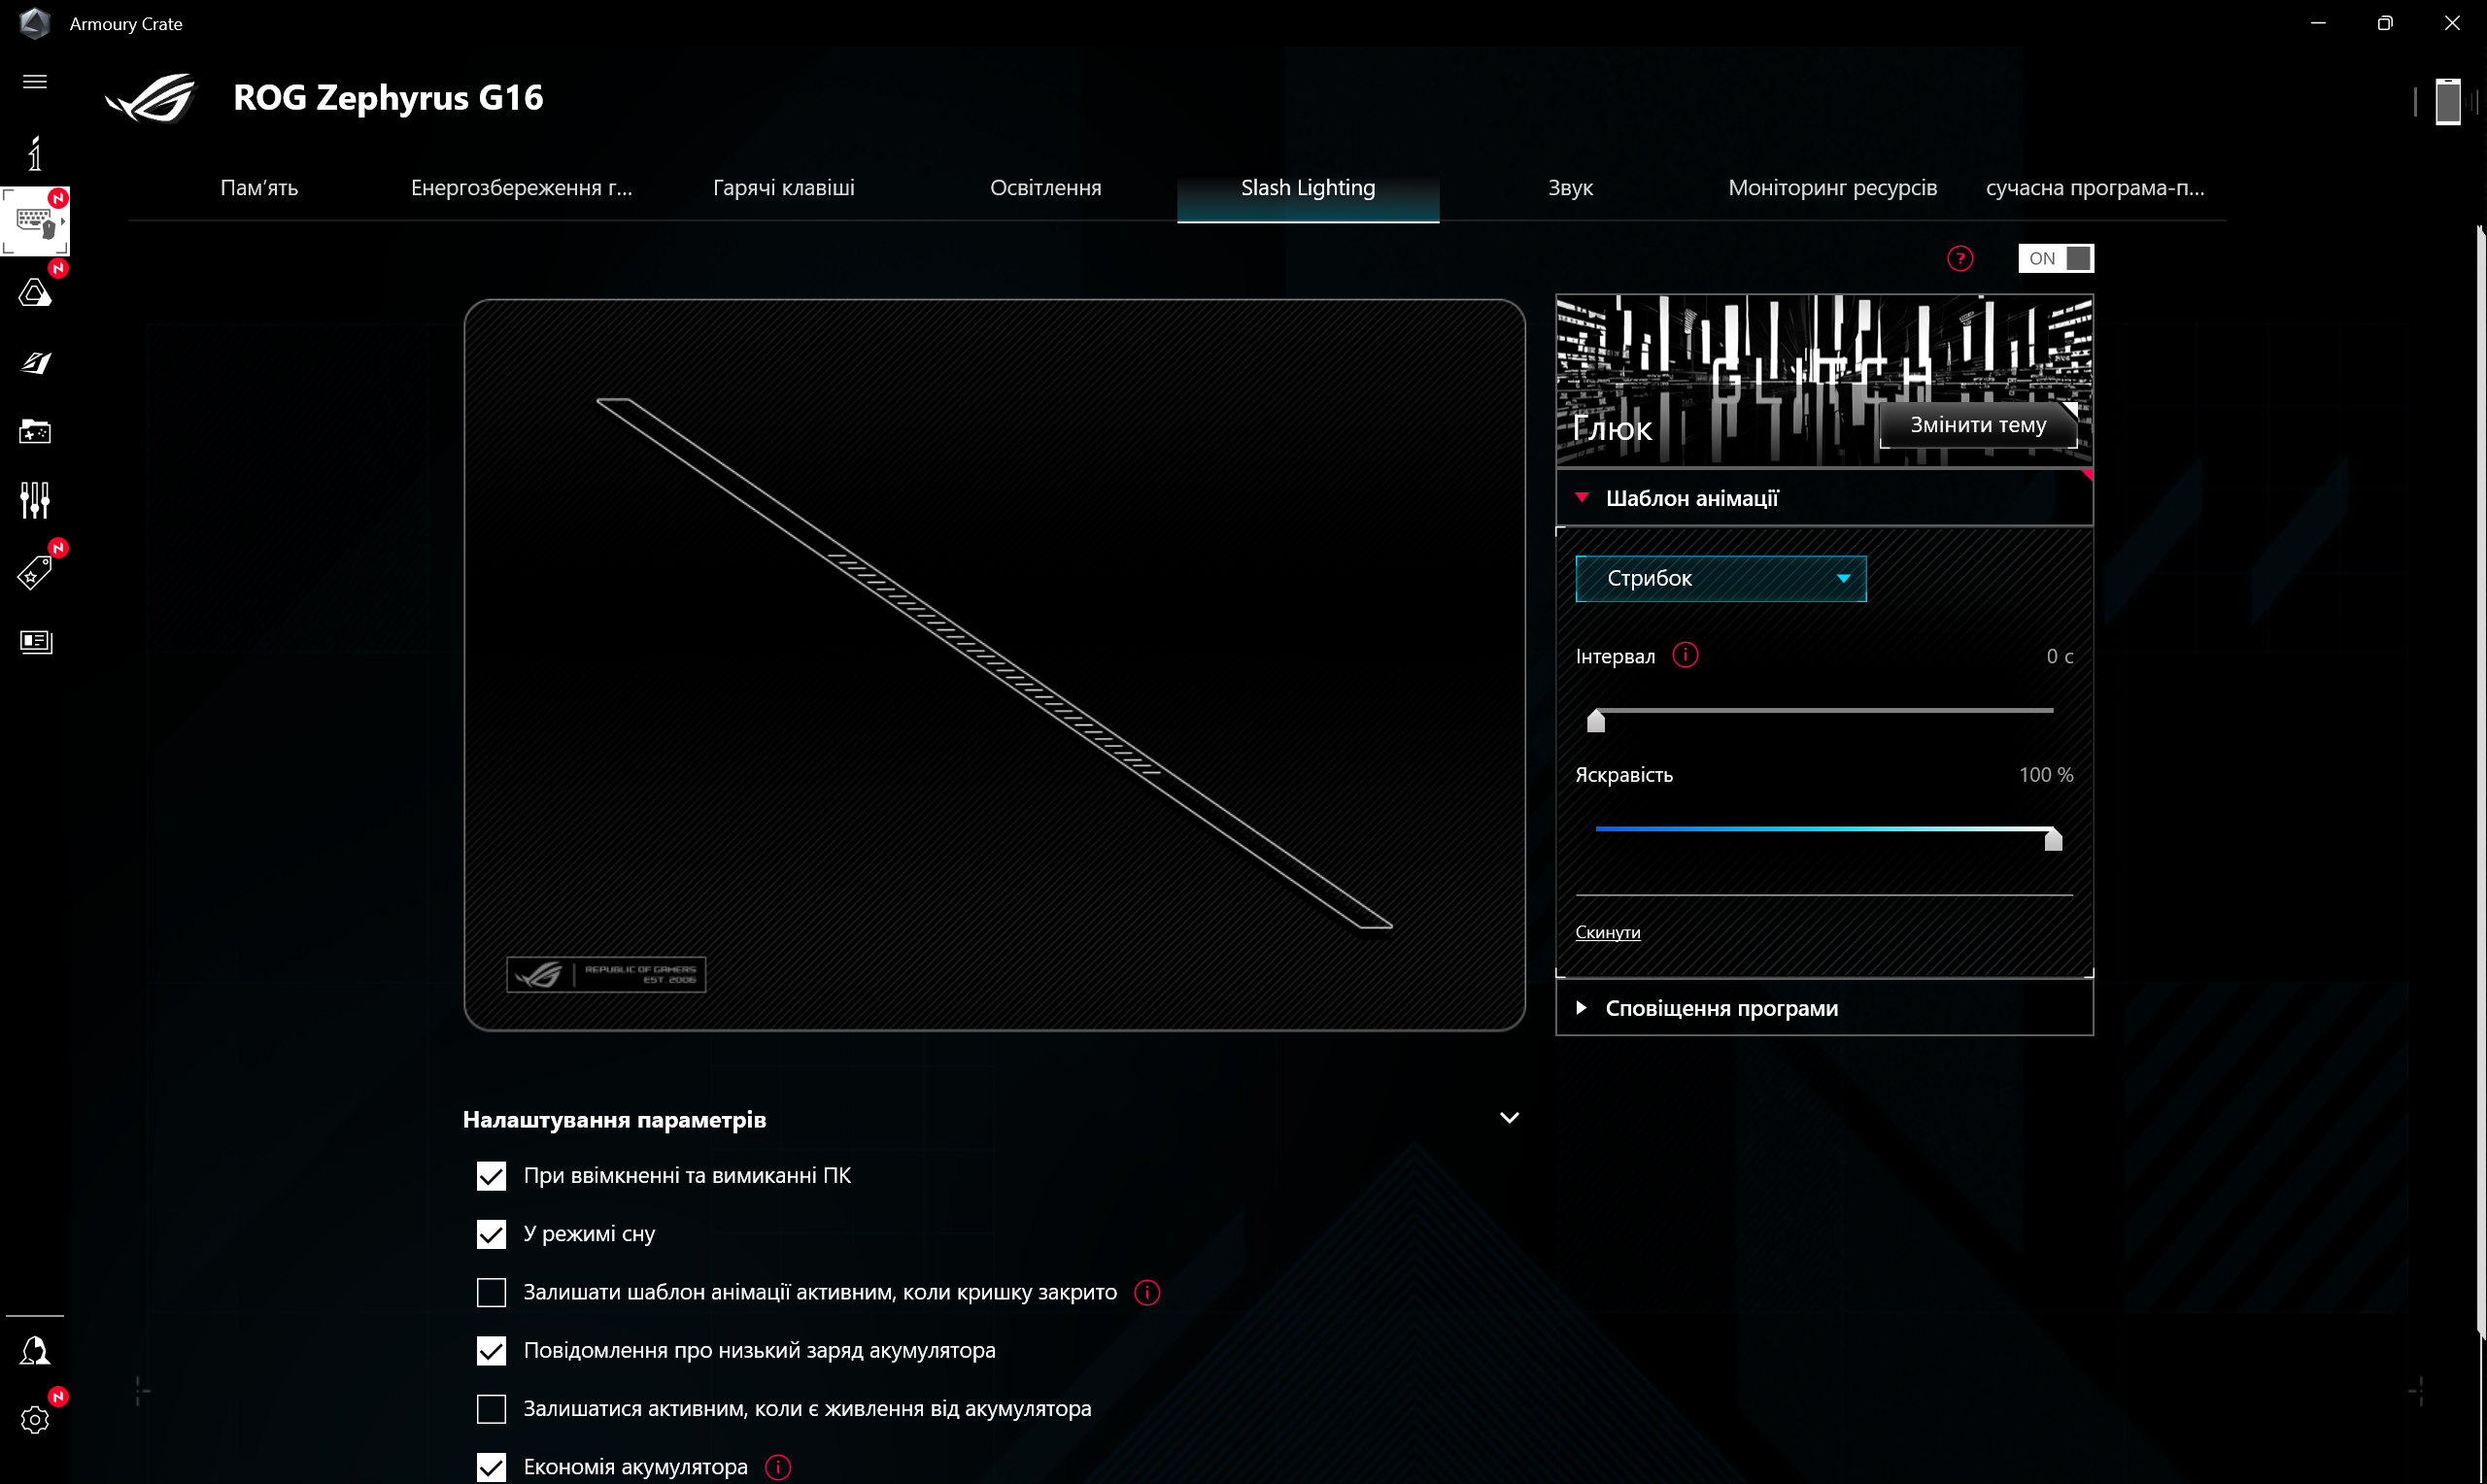2487x1484 pixels.
Task: Open the user profile icon at bottom sidebar
Action: 36,1351
